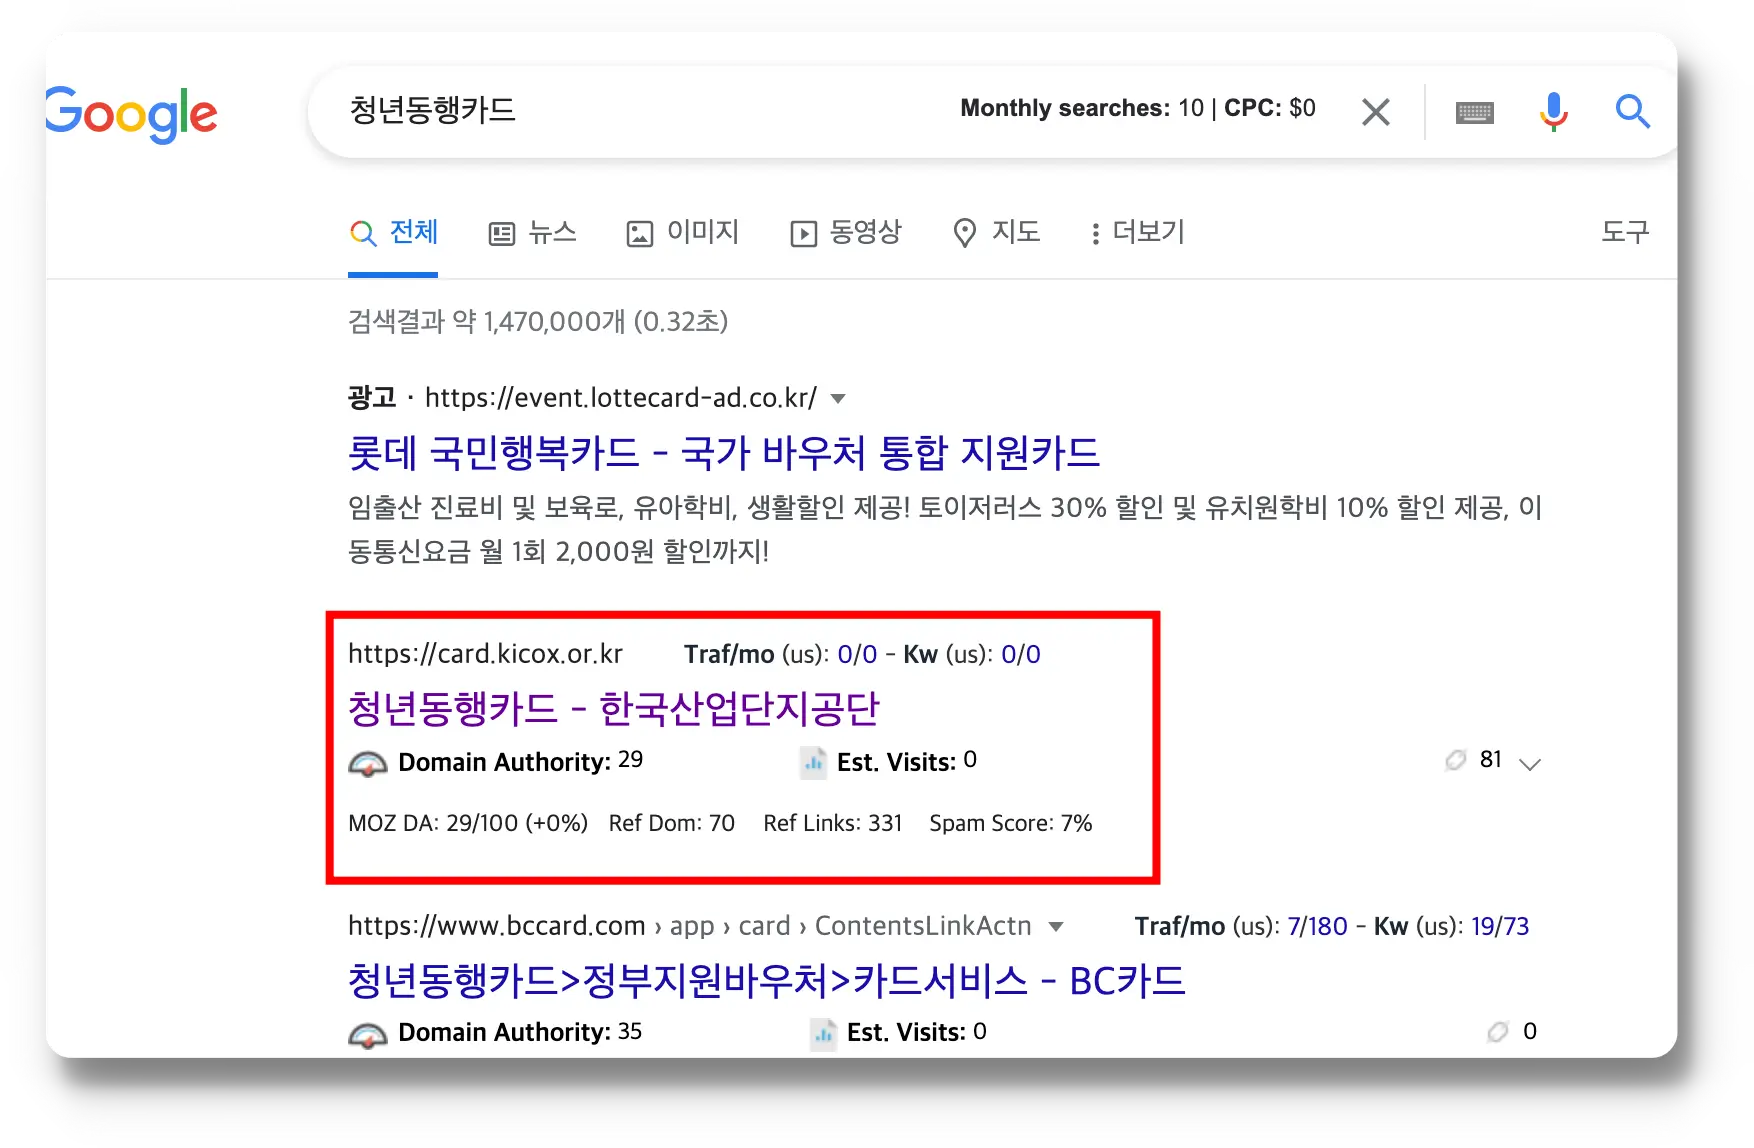Click the Est. Visits chart icon for kicox
This screenshot has height=1148, width=1754.
[814, 763]
